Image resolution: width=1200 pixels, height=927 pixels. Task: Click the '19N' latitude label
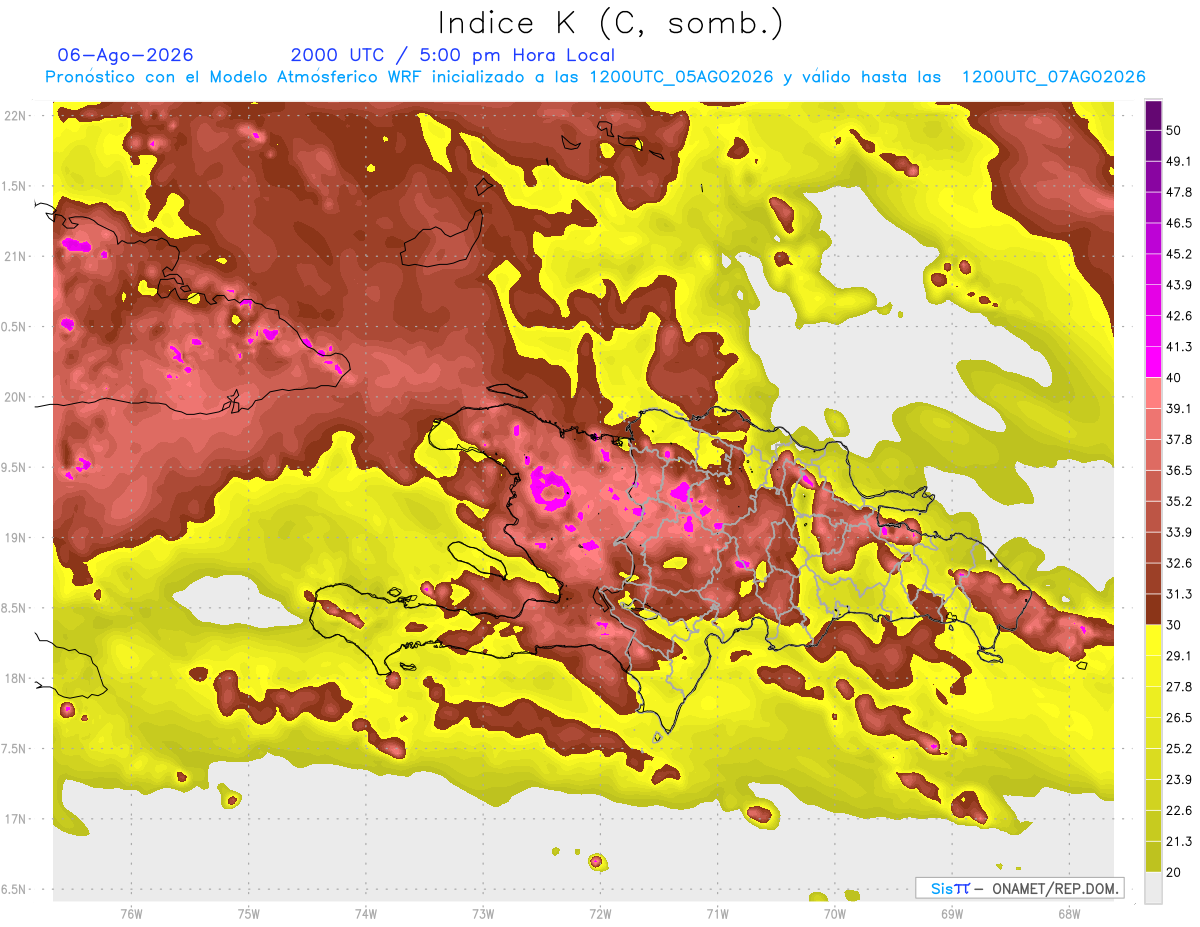point(15,538)
